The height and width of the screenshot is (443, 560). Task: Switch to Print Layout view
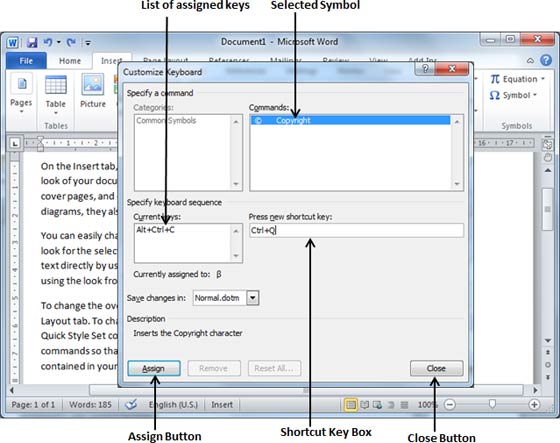351,405
